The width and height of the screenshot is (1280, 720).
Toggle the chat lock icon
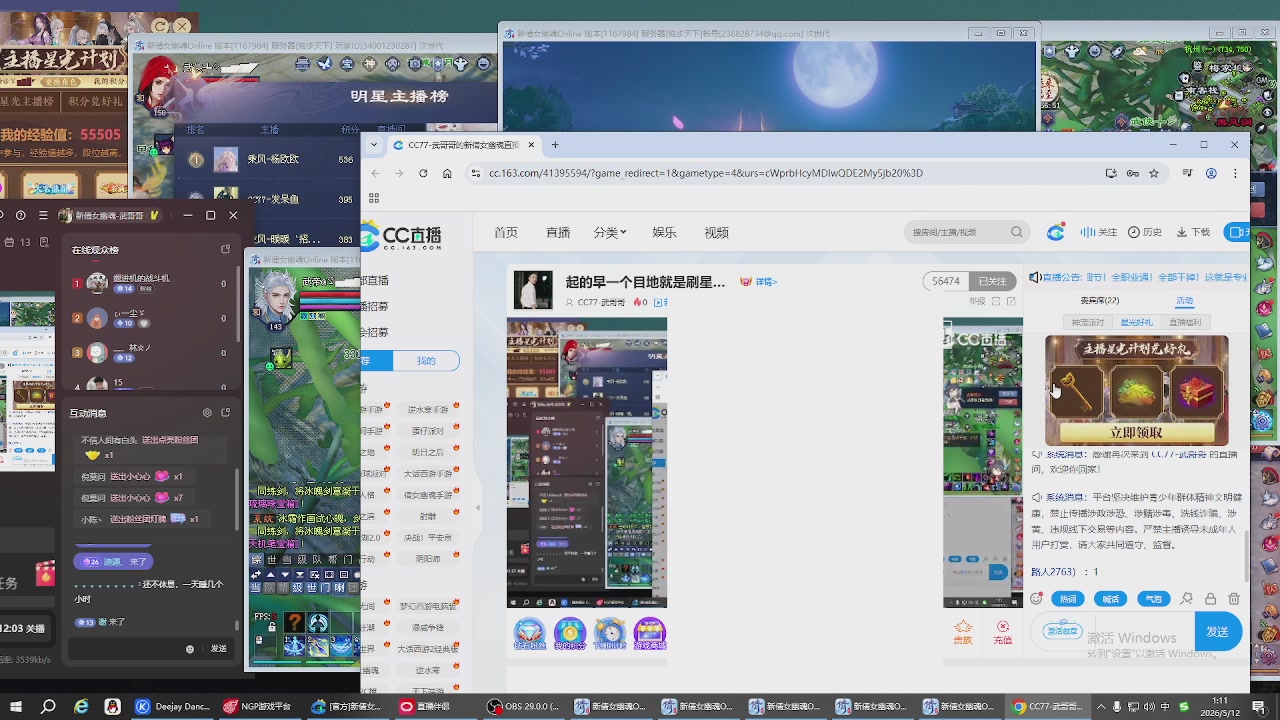1210,599
